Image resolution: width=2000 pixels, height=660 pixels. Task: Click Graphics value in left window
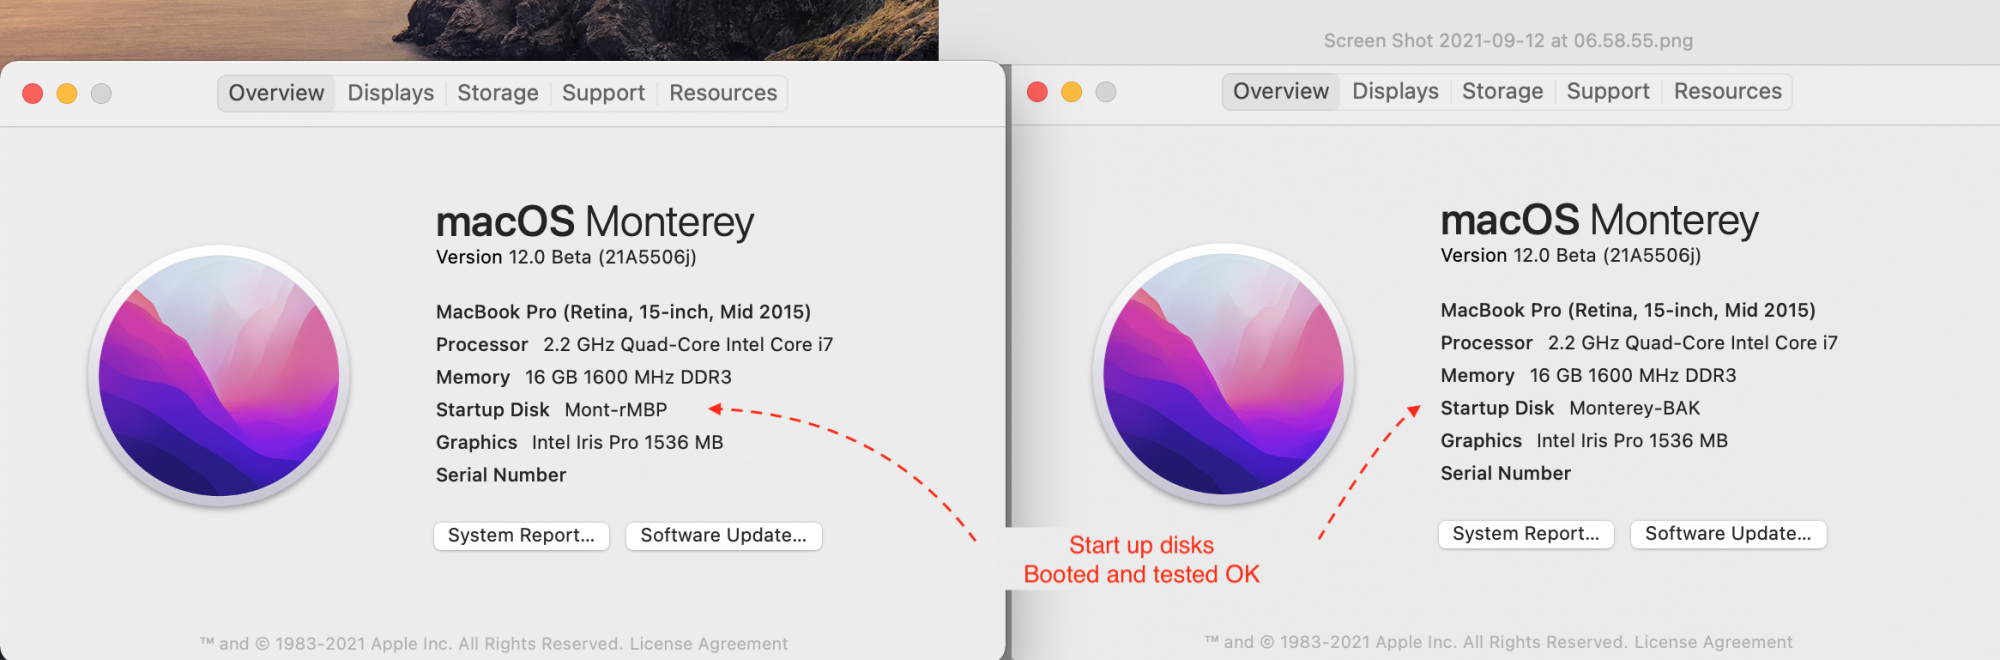(627, 443)
